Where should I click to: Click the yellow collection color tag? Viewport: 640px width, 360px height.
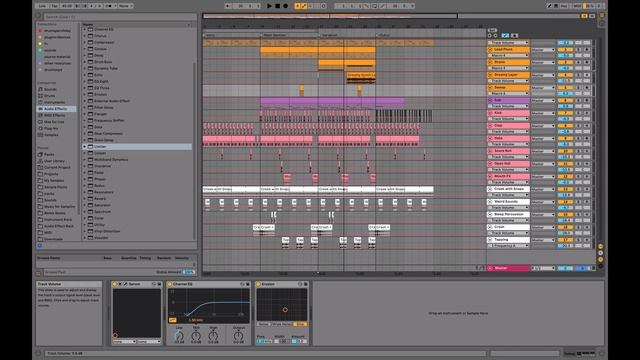coord(40,44)
